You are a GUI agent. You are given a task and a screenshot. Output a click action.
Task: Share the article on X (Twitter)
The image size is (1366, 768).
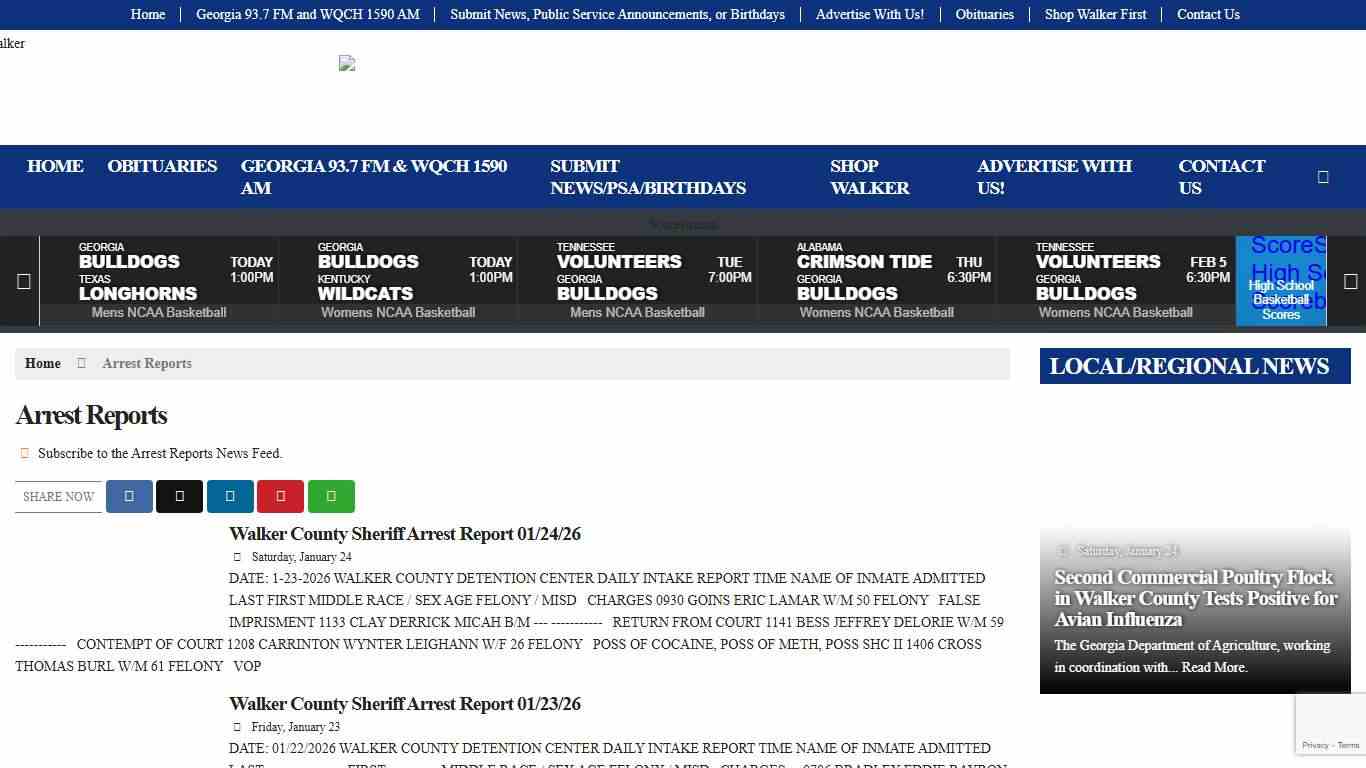(x=179, y=496)
